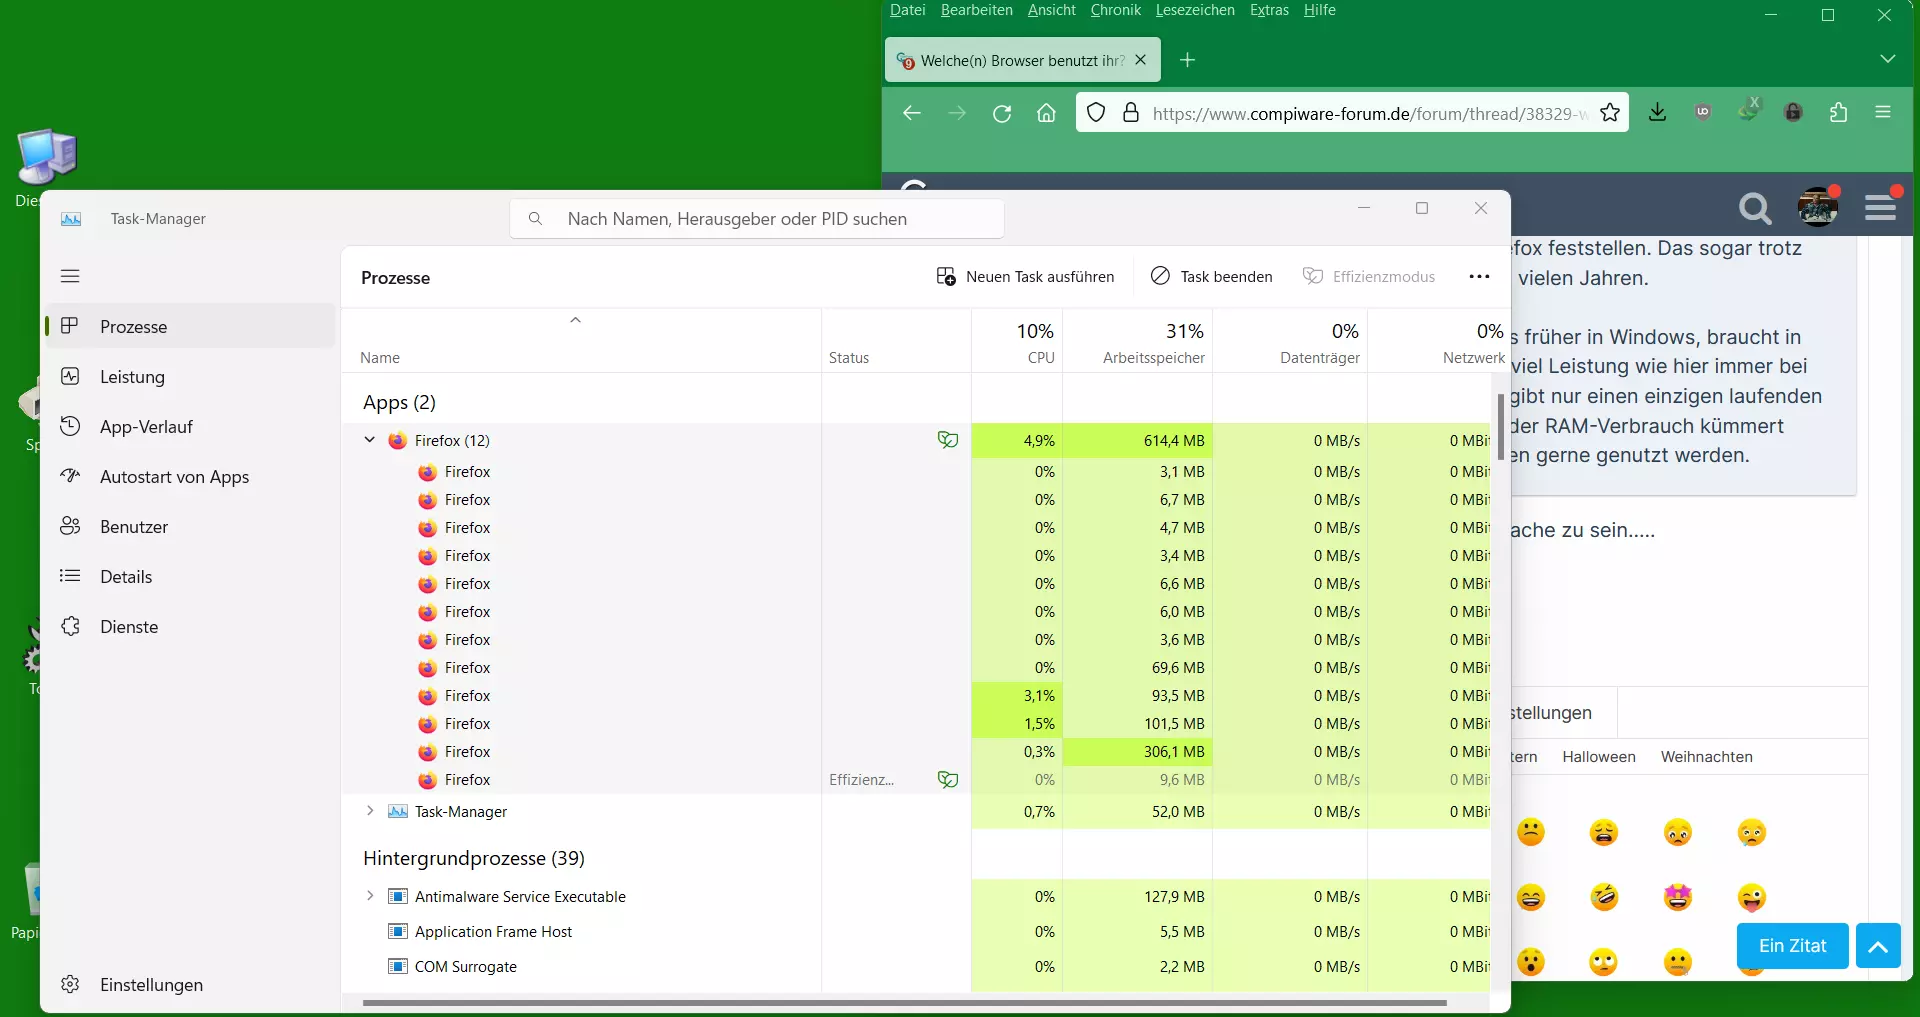Click horizontal scrollbar of process list
The image size is (1920, 1017).
pos(904,1002)
